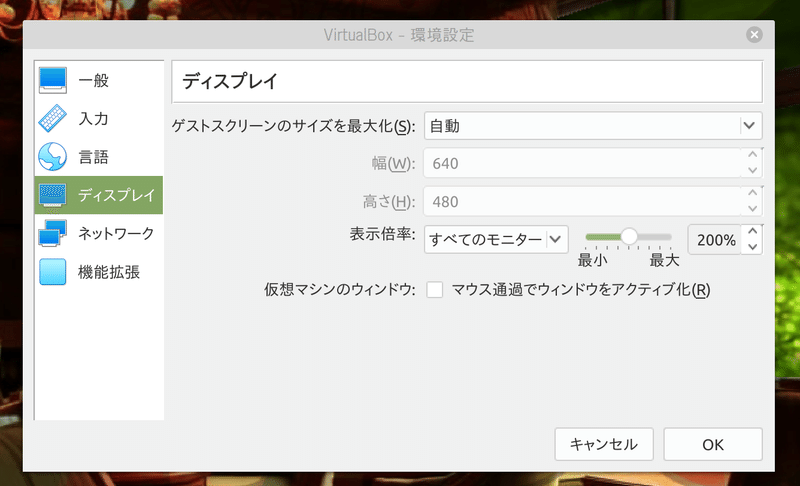
Task: Click the マウス通過でウィンドウをアクティブ化(R) label text
Action: (581, 290)
